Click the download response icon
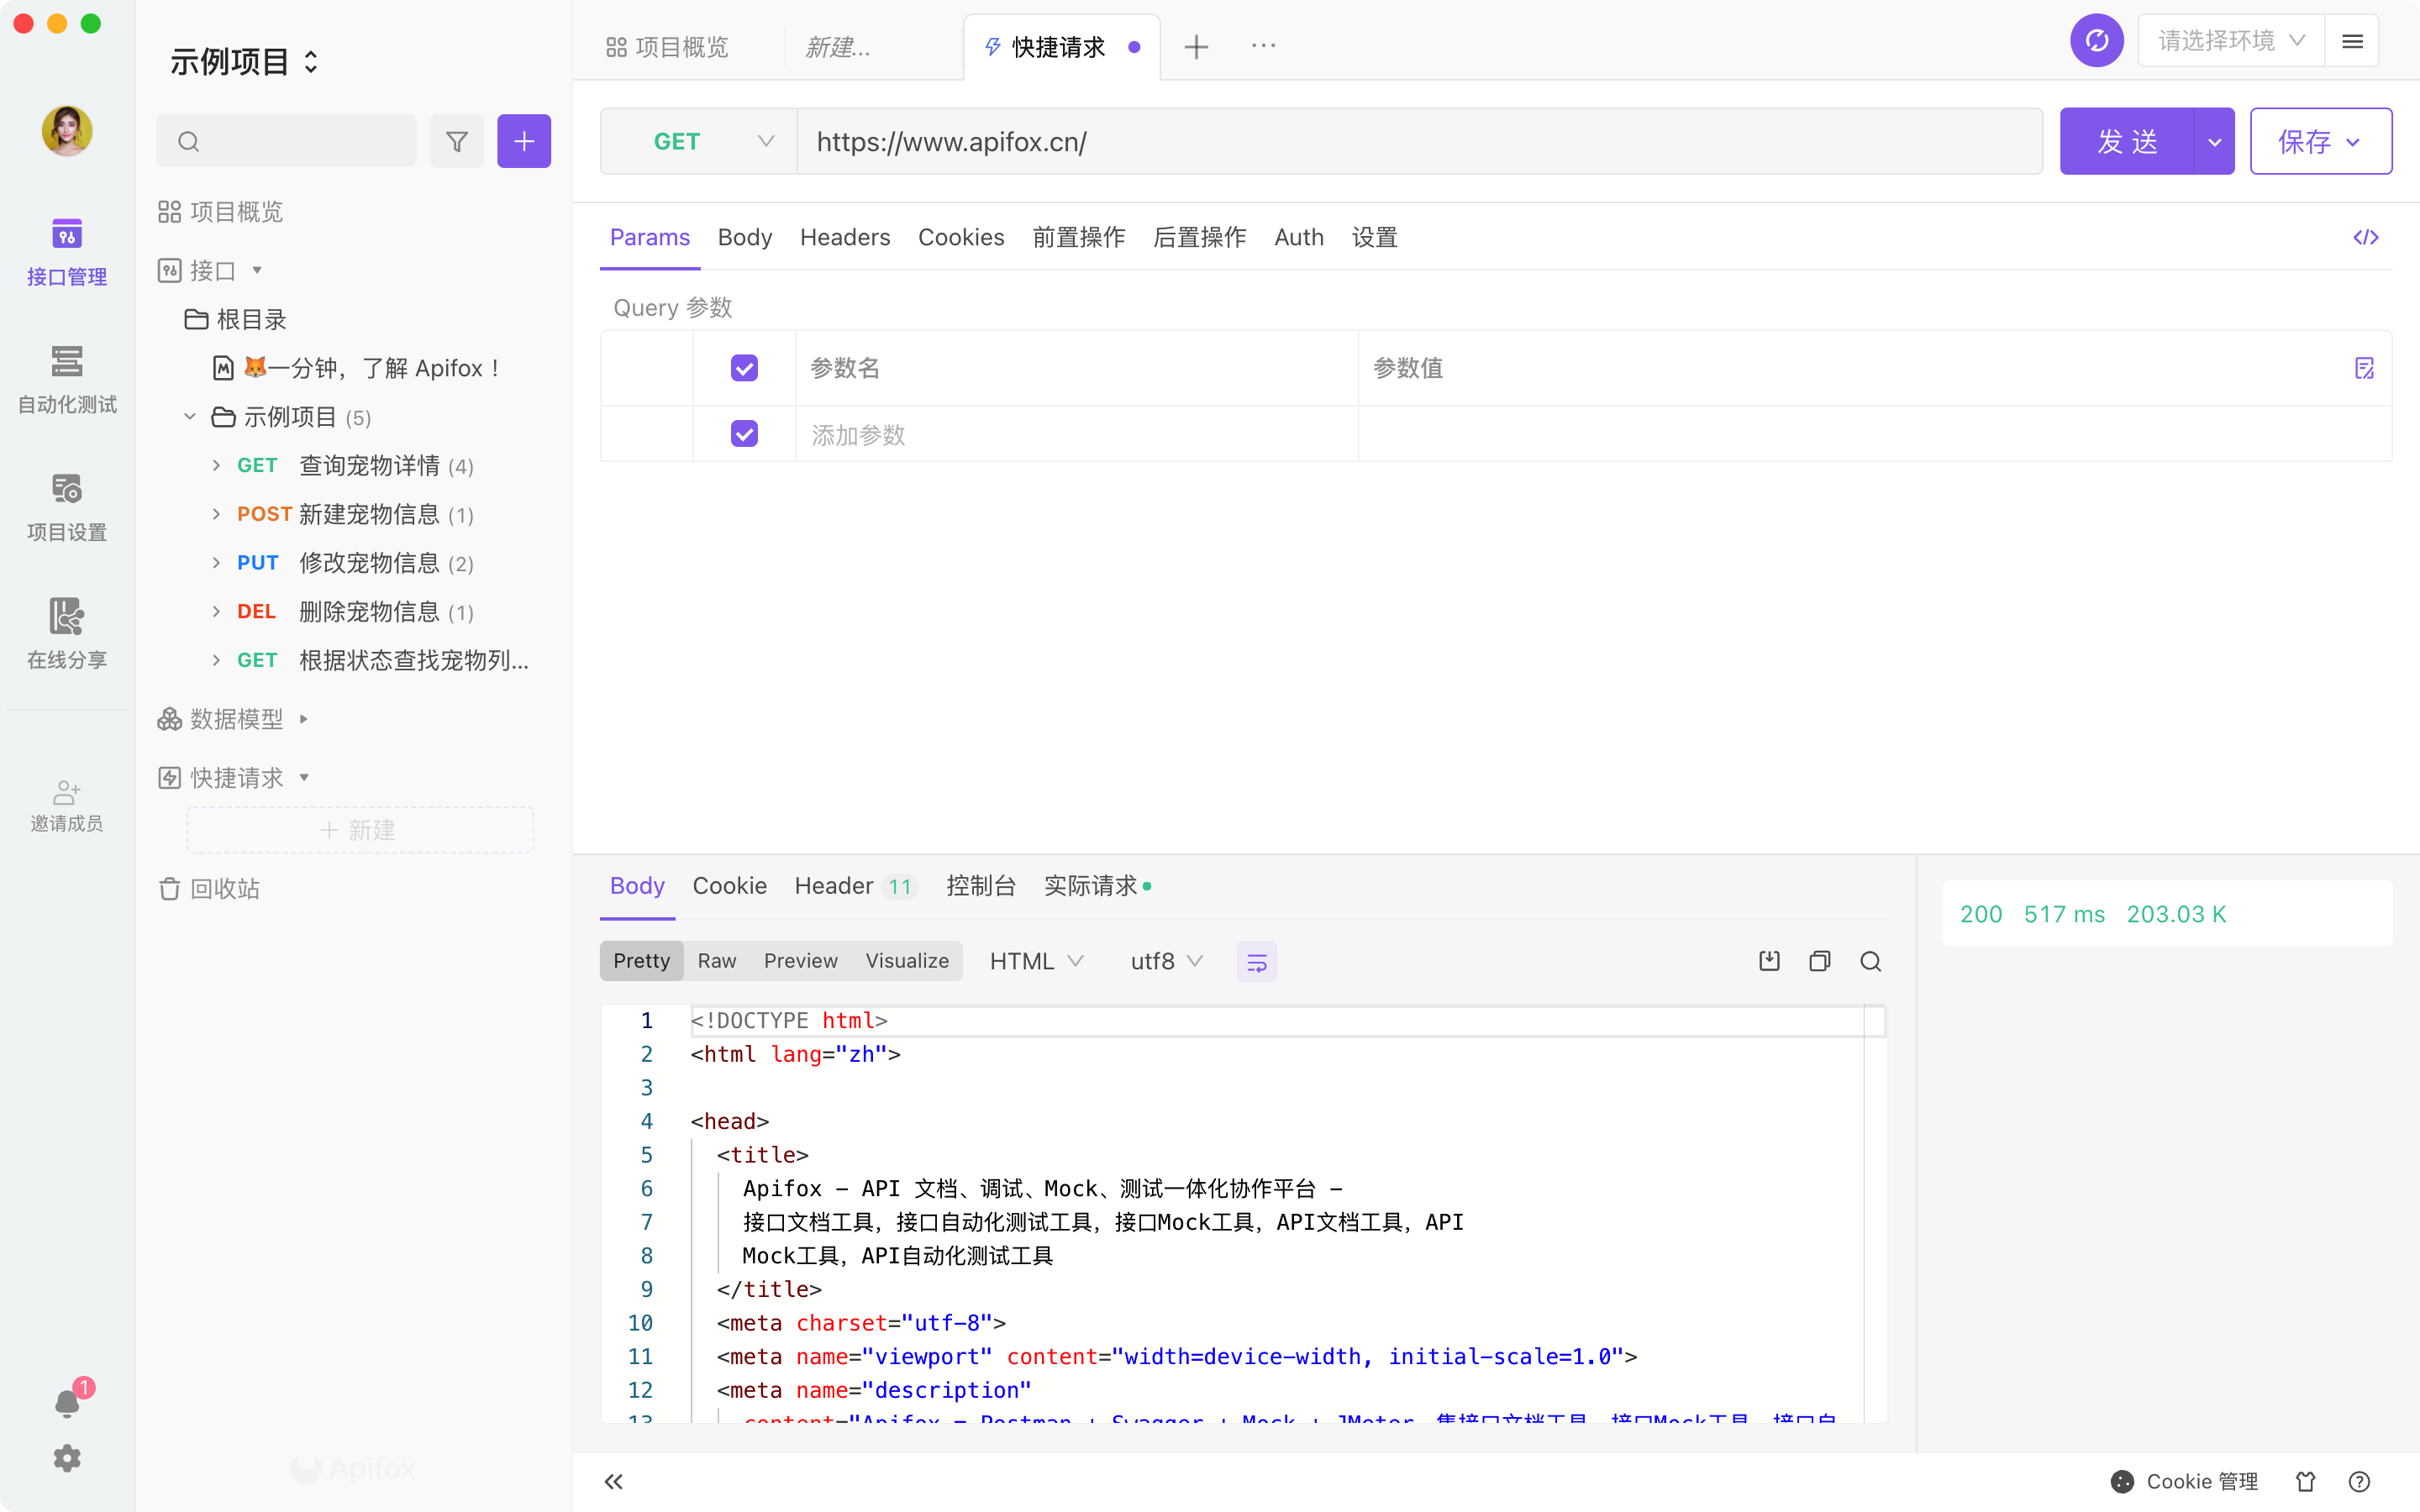2420x1512 pixels. point(1769,961)
